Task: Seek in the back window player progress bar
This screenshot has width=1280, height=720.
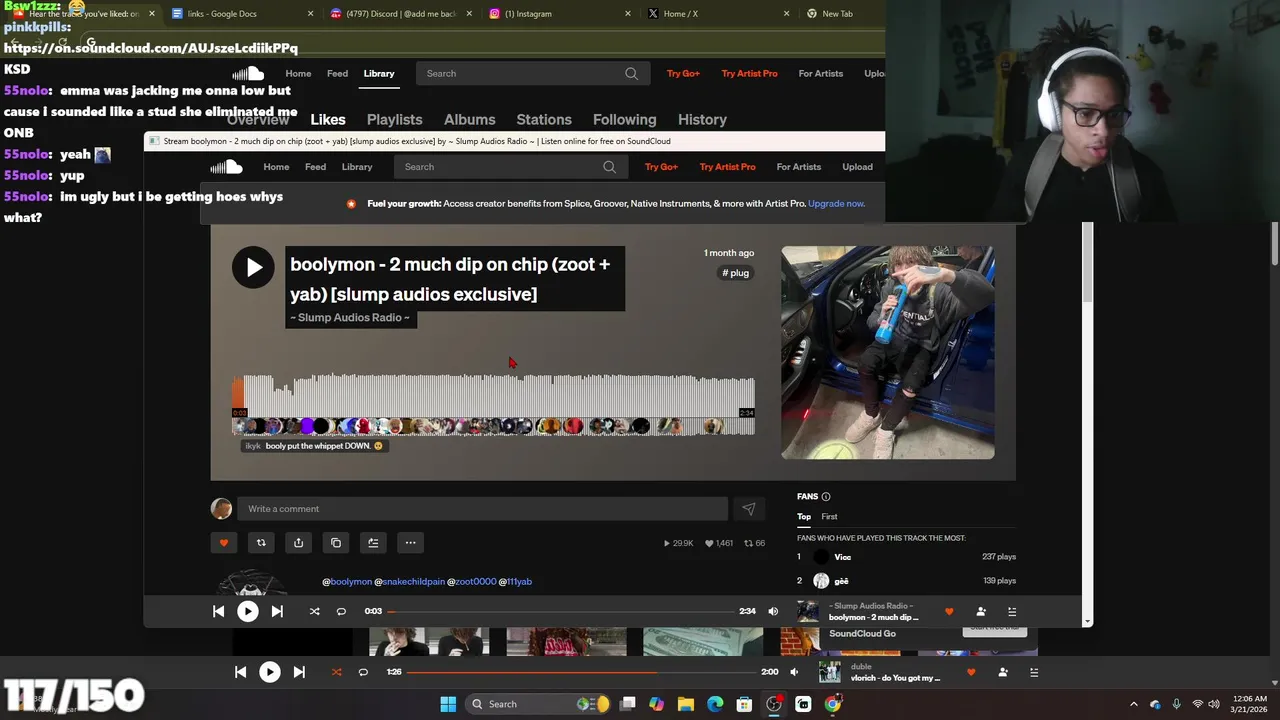Action: point(582,672)
